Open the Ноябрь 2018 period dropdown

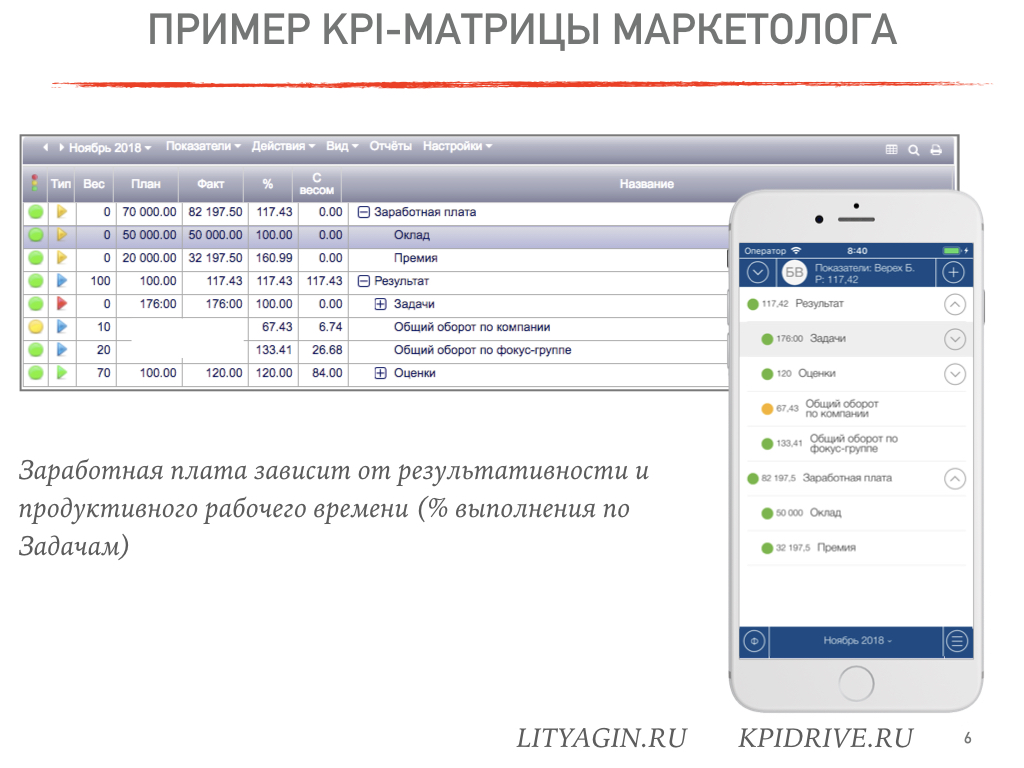click(110, 148)
